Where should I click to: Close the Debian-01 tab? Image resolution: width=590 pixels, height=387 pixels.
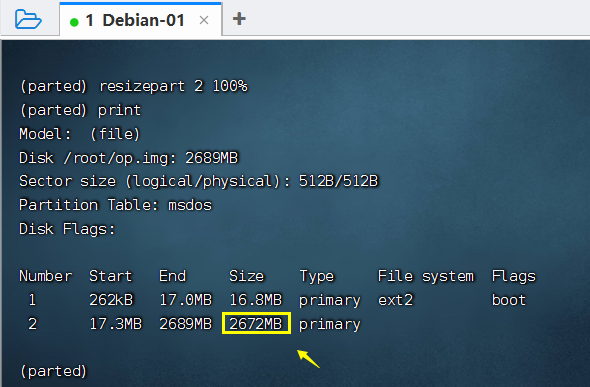pos(204,20)
